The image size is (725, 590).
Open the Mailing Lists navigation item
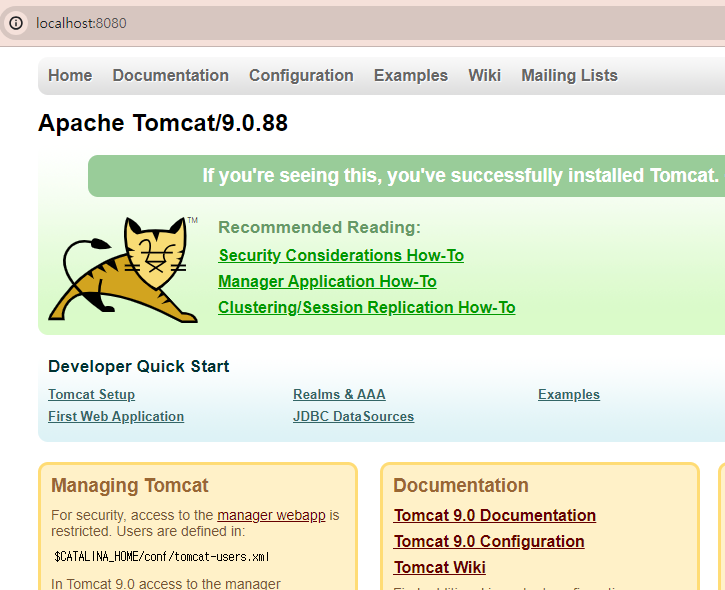(x=570, y=75)
